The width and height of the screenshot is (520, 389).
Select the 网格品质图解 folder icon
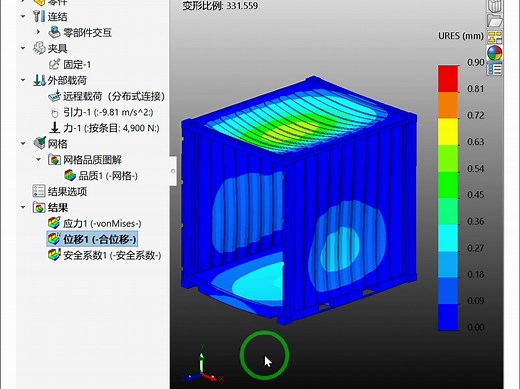point(54,160)
